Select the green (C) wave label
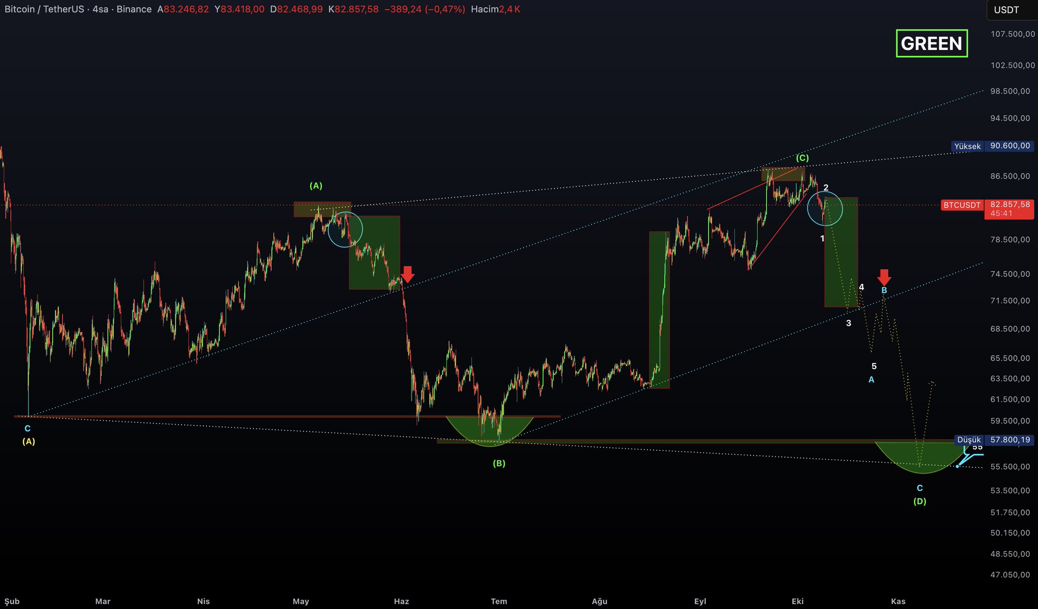 coord(802,158)
